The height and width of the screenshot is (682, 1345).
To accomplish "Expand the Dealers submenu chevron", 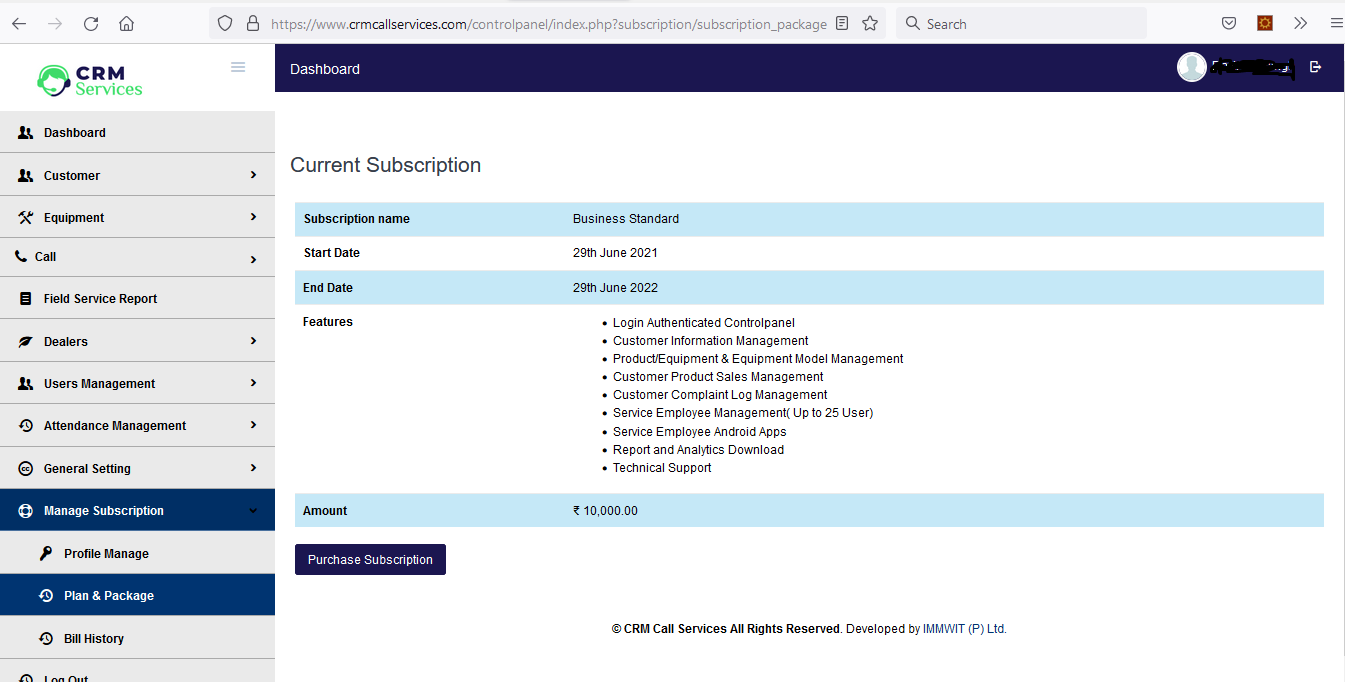I will point(253,341).
